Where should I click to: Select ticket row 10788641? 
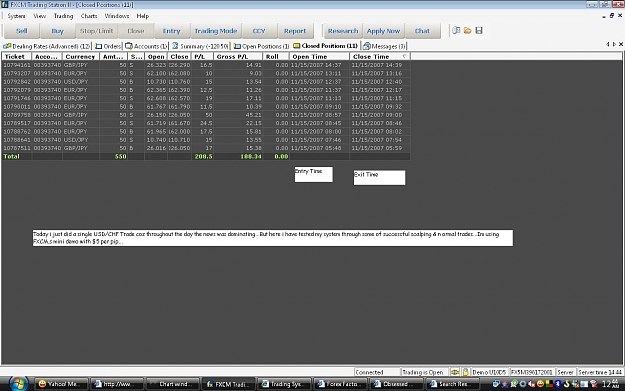(206, 140)
